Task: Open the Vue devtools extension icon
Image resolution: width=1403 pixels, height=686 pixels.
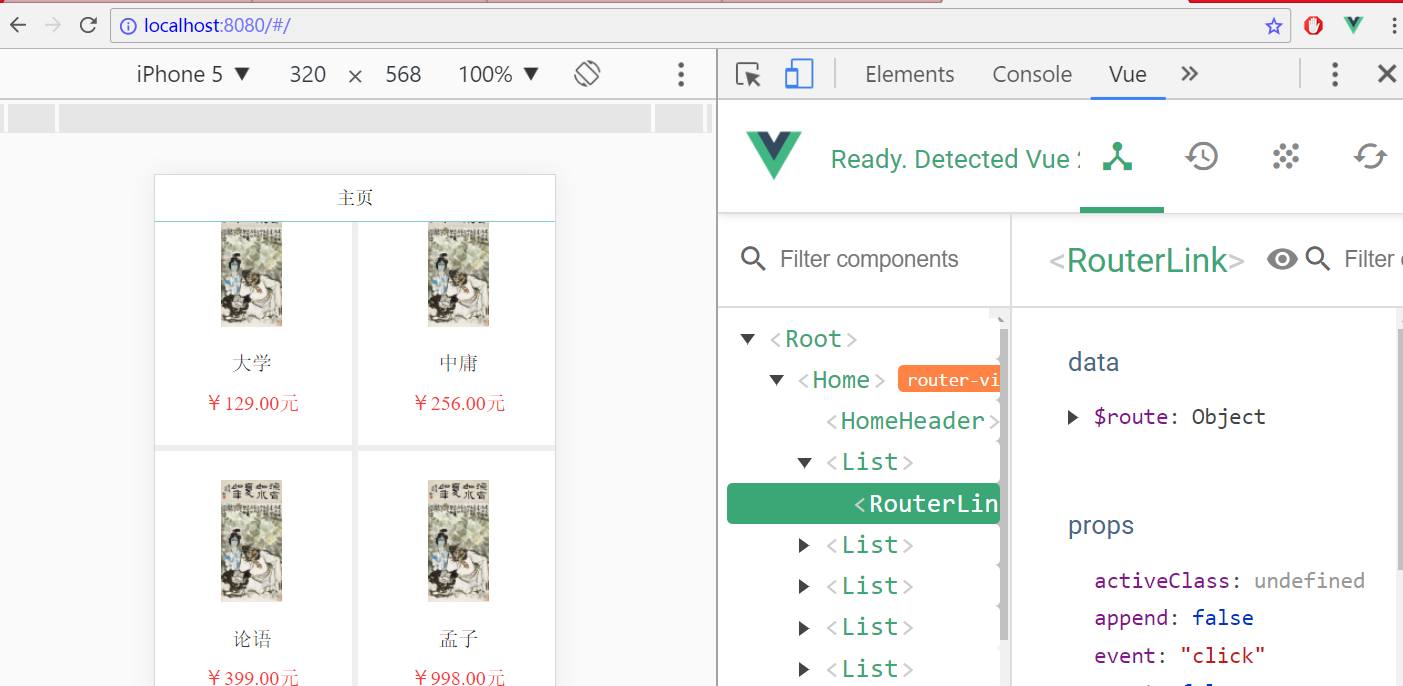Action: click(1354, 26)
